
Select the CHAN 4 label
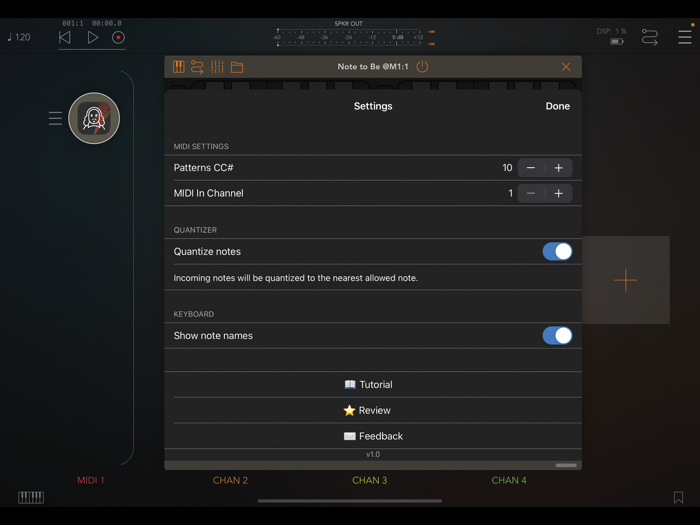pyautogui.click(x=509, y=480)
